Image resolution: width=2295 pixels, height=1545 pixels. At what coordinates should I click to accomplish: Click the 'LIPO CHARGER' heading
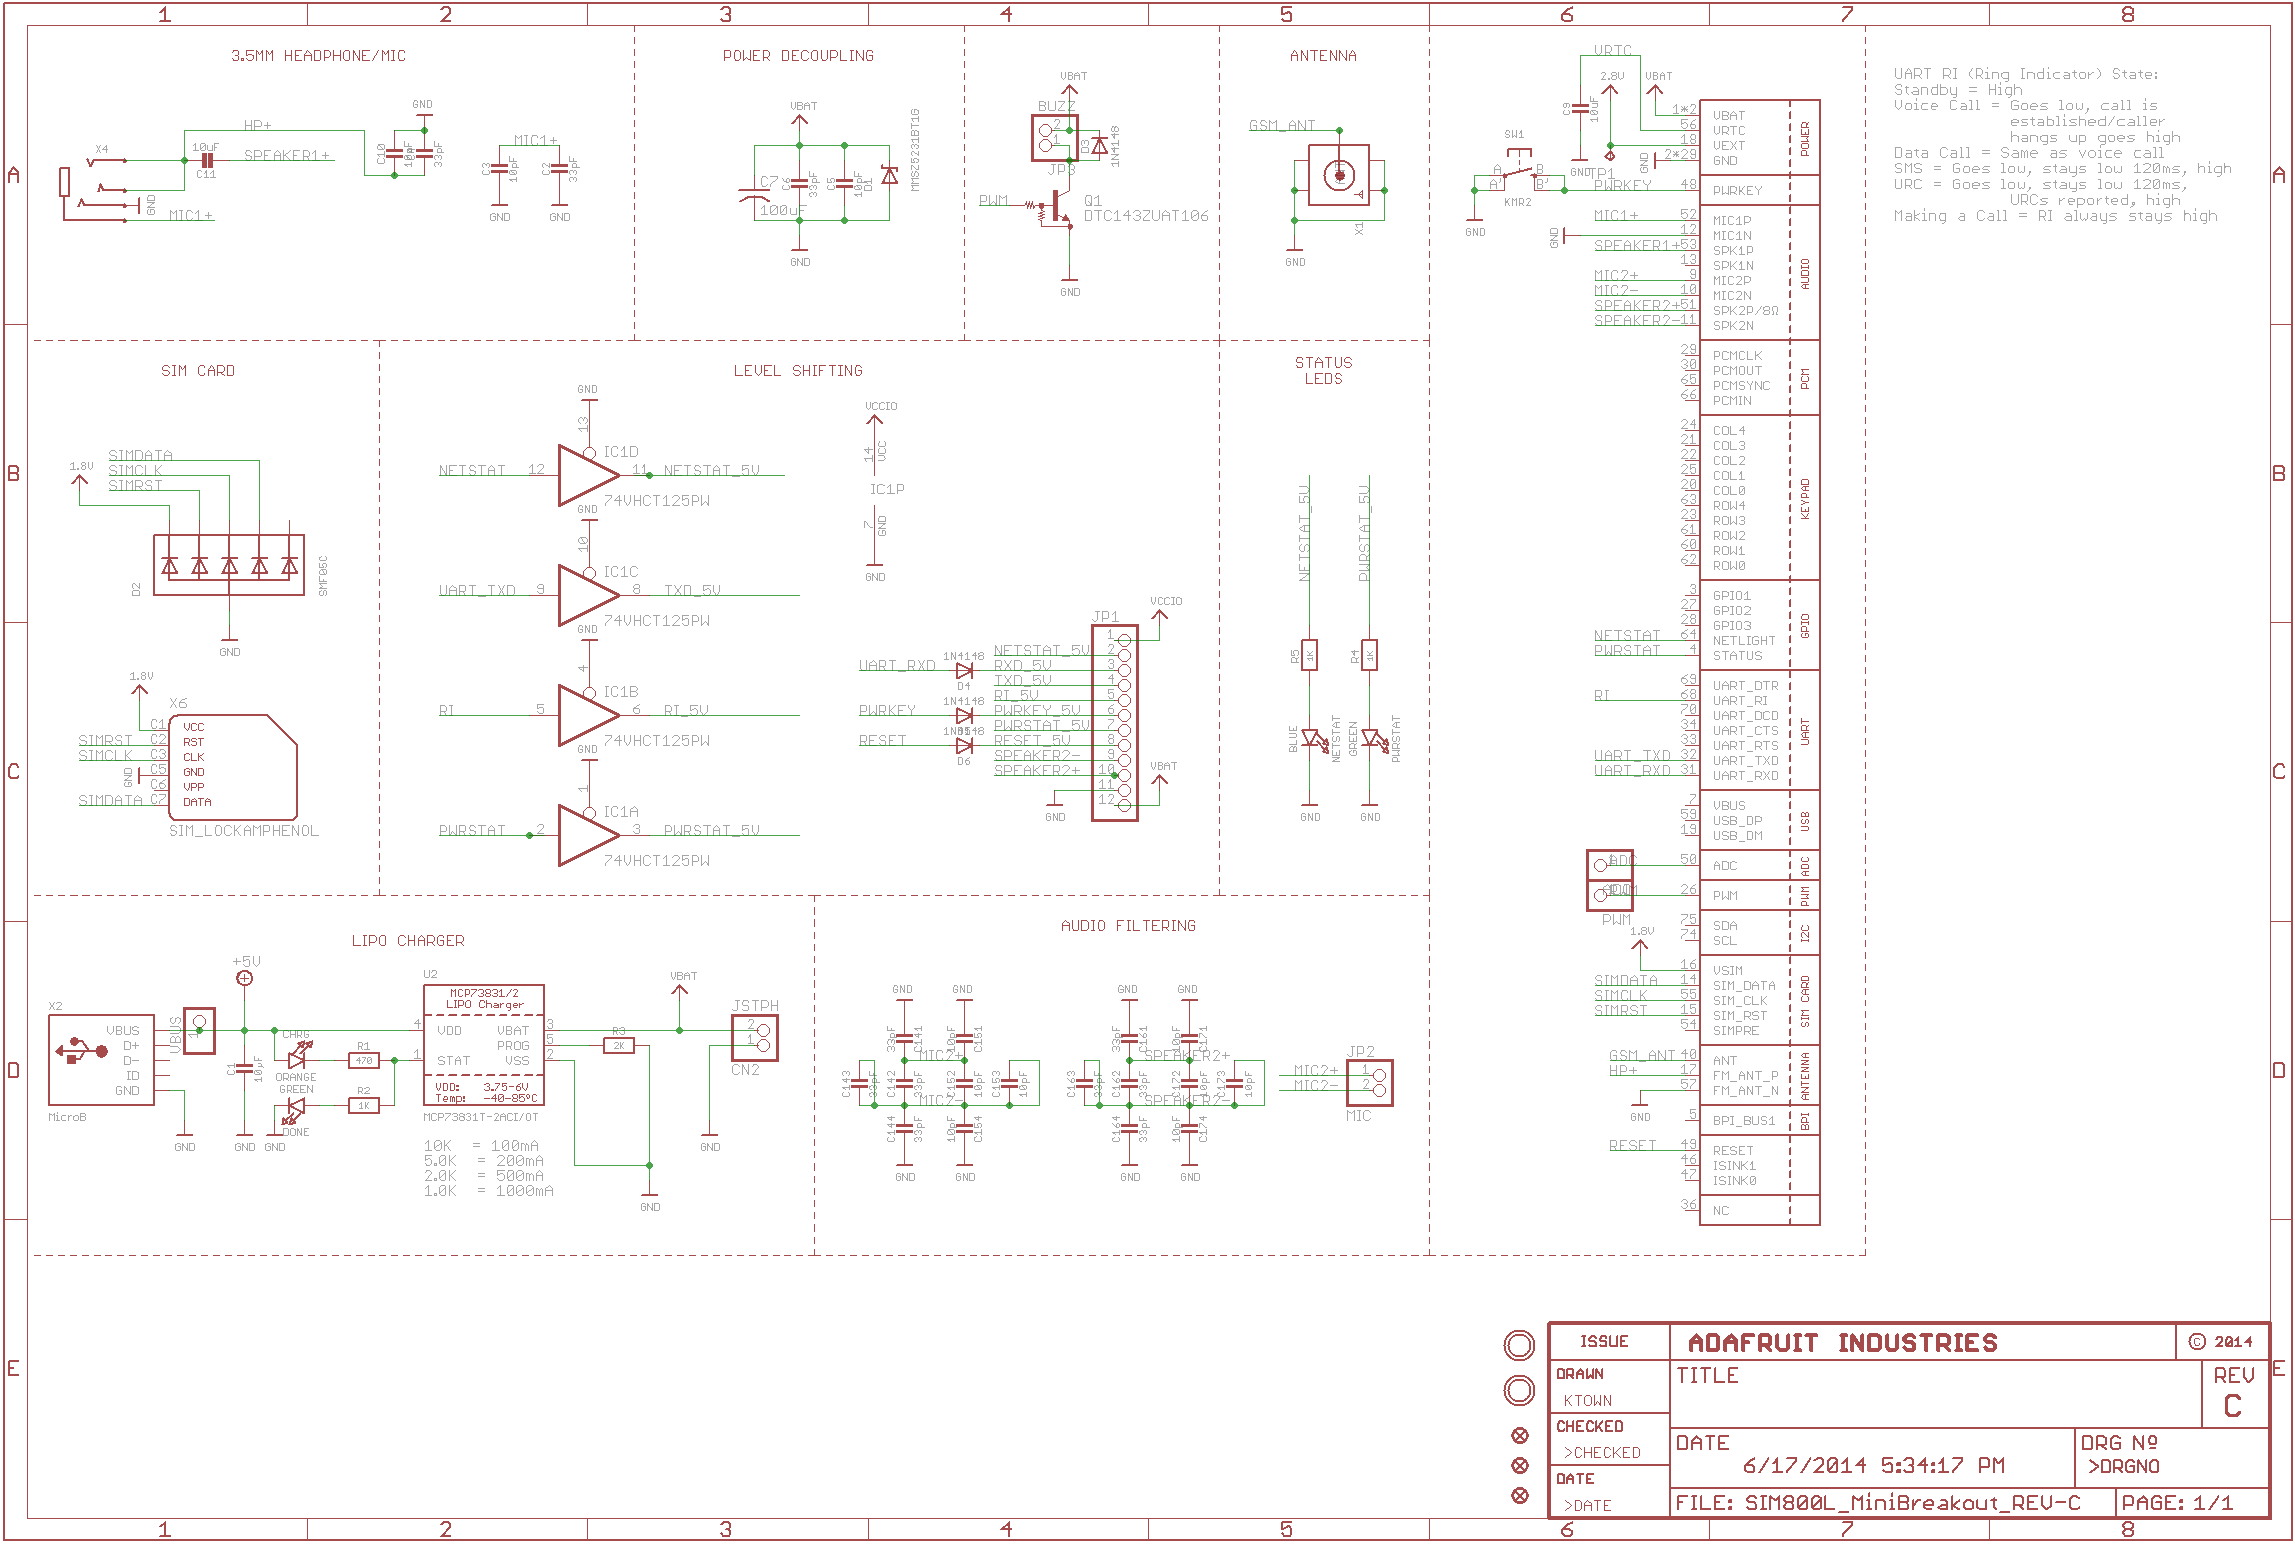click(408, 941)
